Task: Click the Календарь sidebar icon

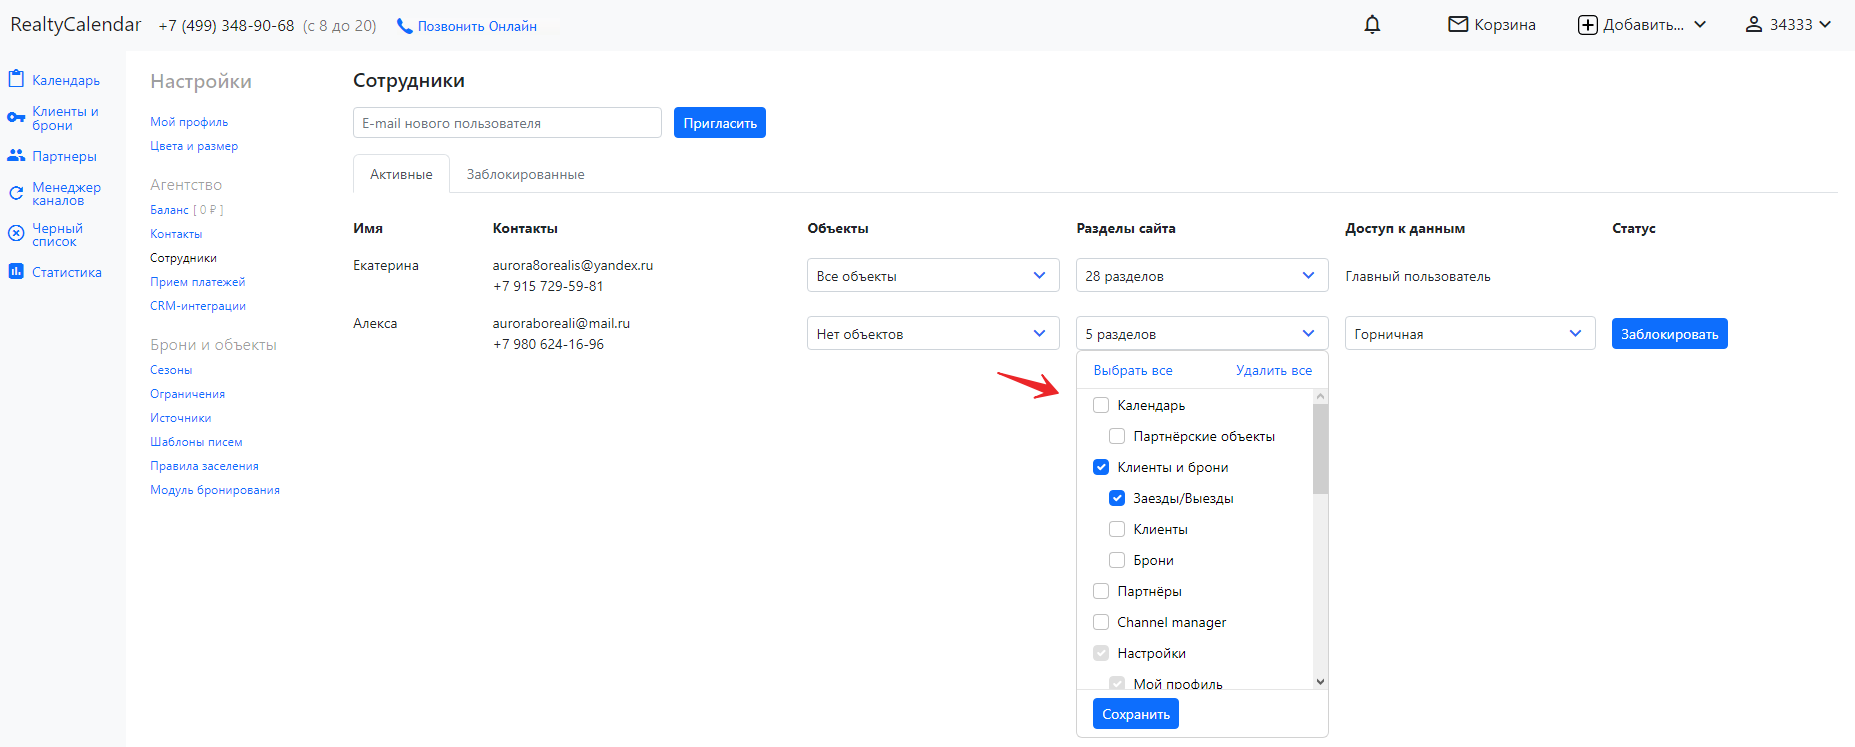Action: (16, 79)
